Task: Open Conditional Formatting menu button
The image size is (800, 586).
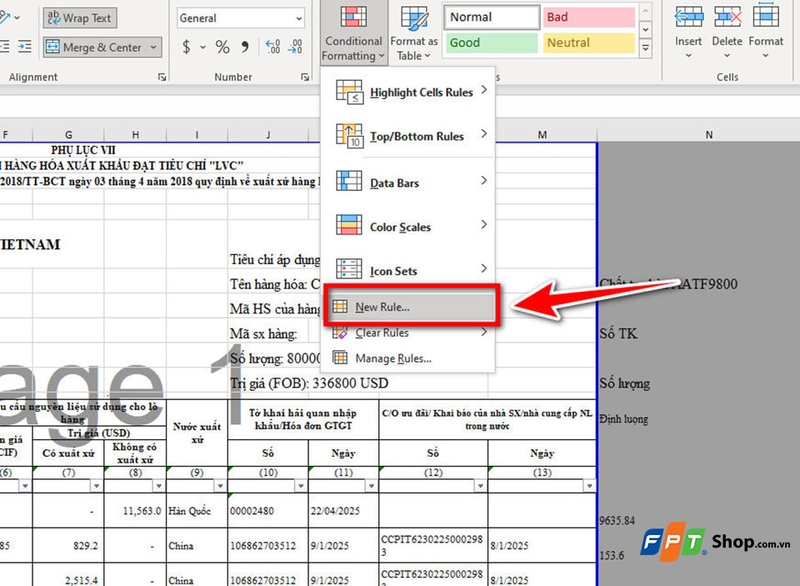Action: 354,32
